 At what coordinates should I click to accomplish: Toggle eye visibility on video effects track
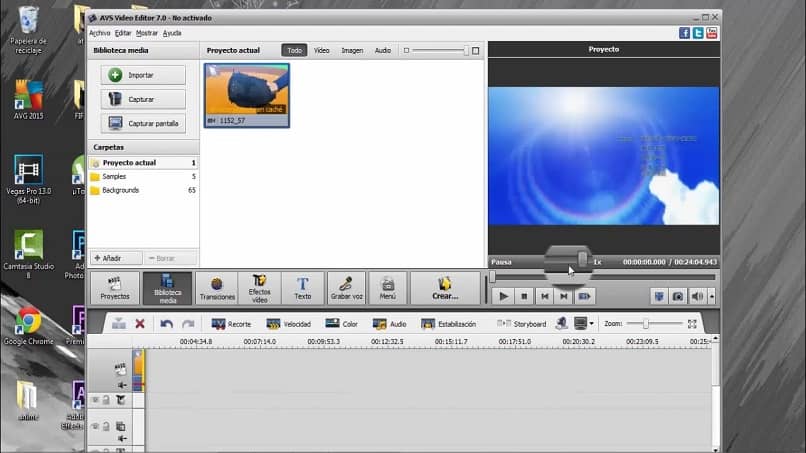click(x=95, y=400)
